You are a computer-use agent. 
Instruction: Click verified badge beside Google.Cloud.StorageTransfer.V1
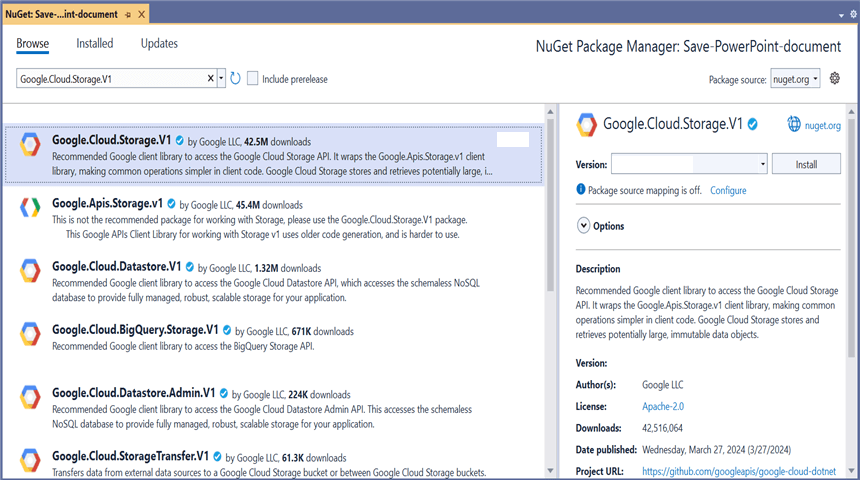217,456
